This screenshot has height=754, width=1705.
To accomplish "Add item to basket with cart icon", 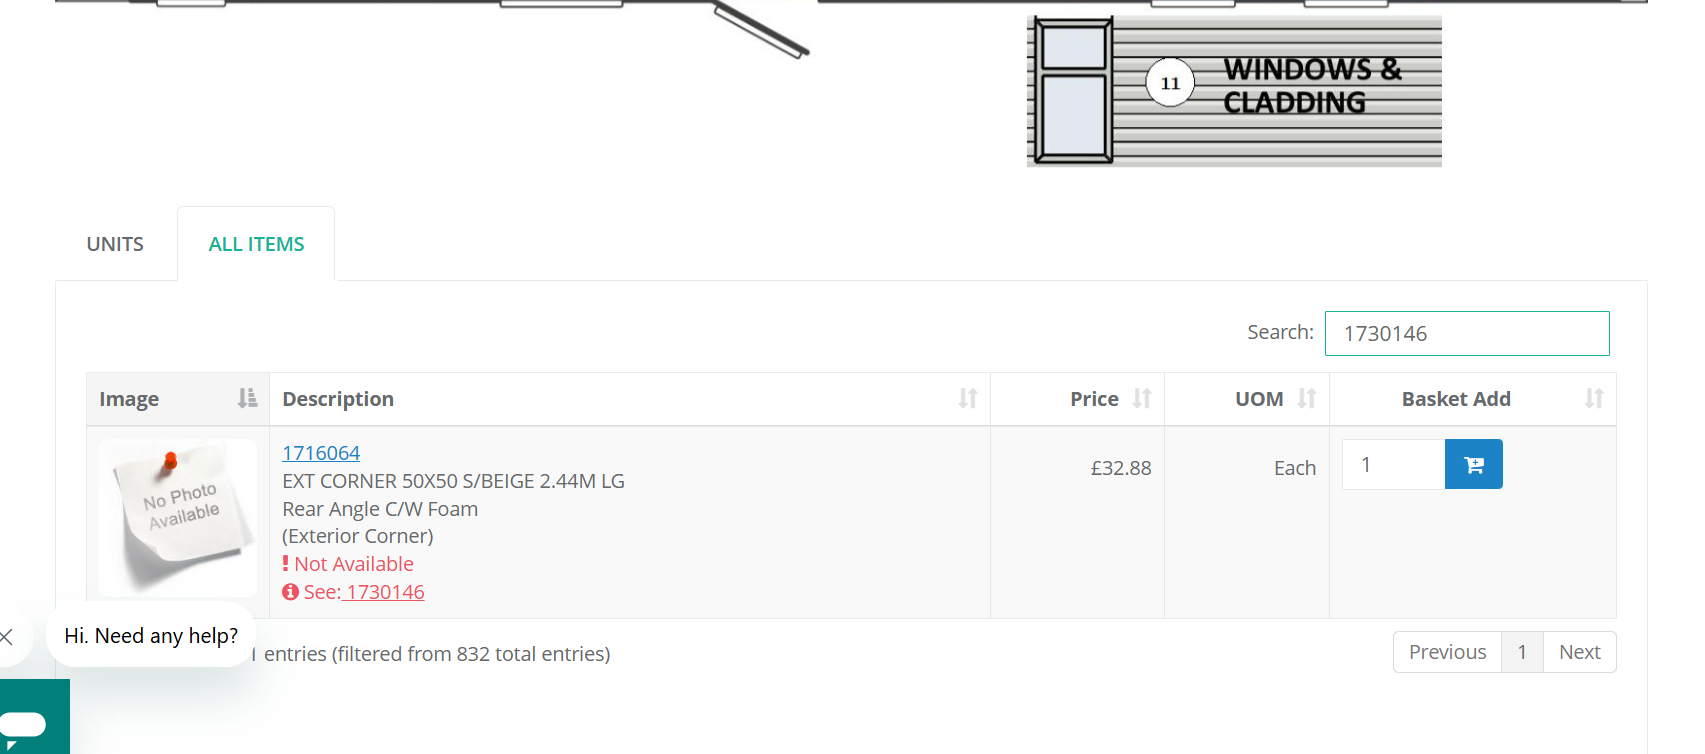I will [1473, 464].
